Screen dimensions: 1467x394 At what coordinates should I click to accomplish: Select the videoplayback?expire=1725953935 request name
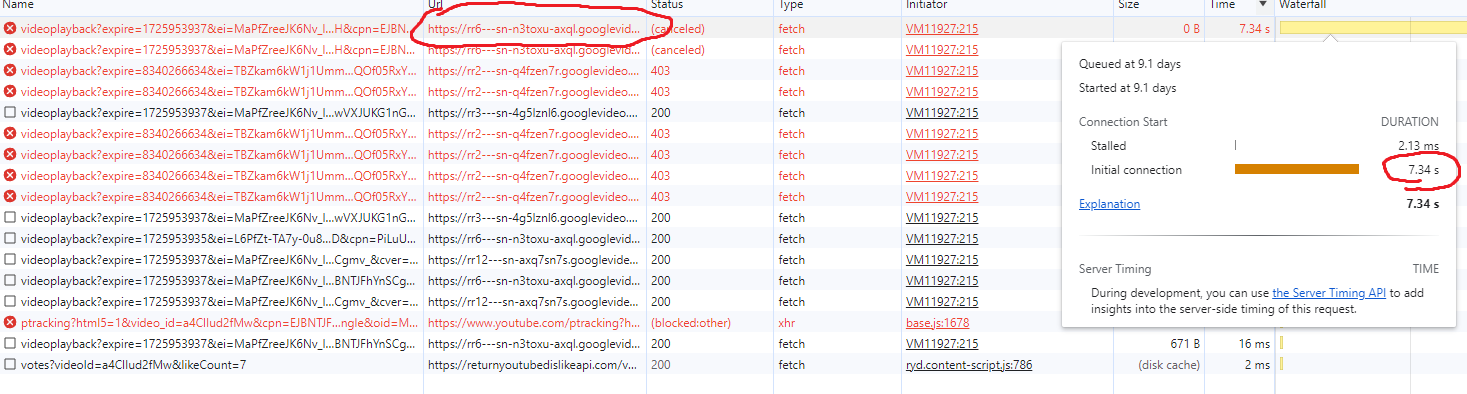point(219,239)
